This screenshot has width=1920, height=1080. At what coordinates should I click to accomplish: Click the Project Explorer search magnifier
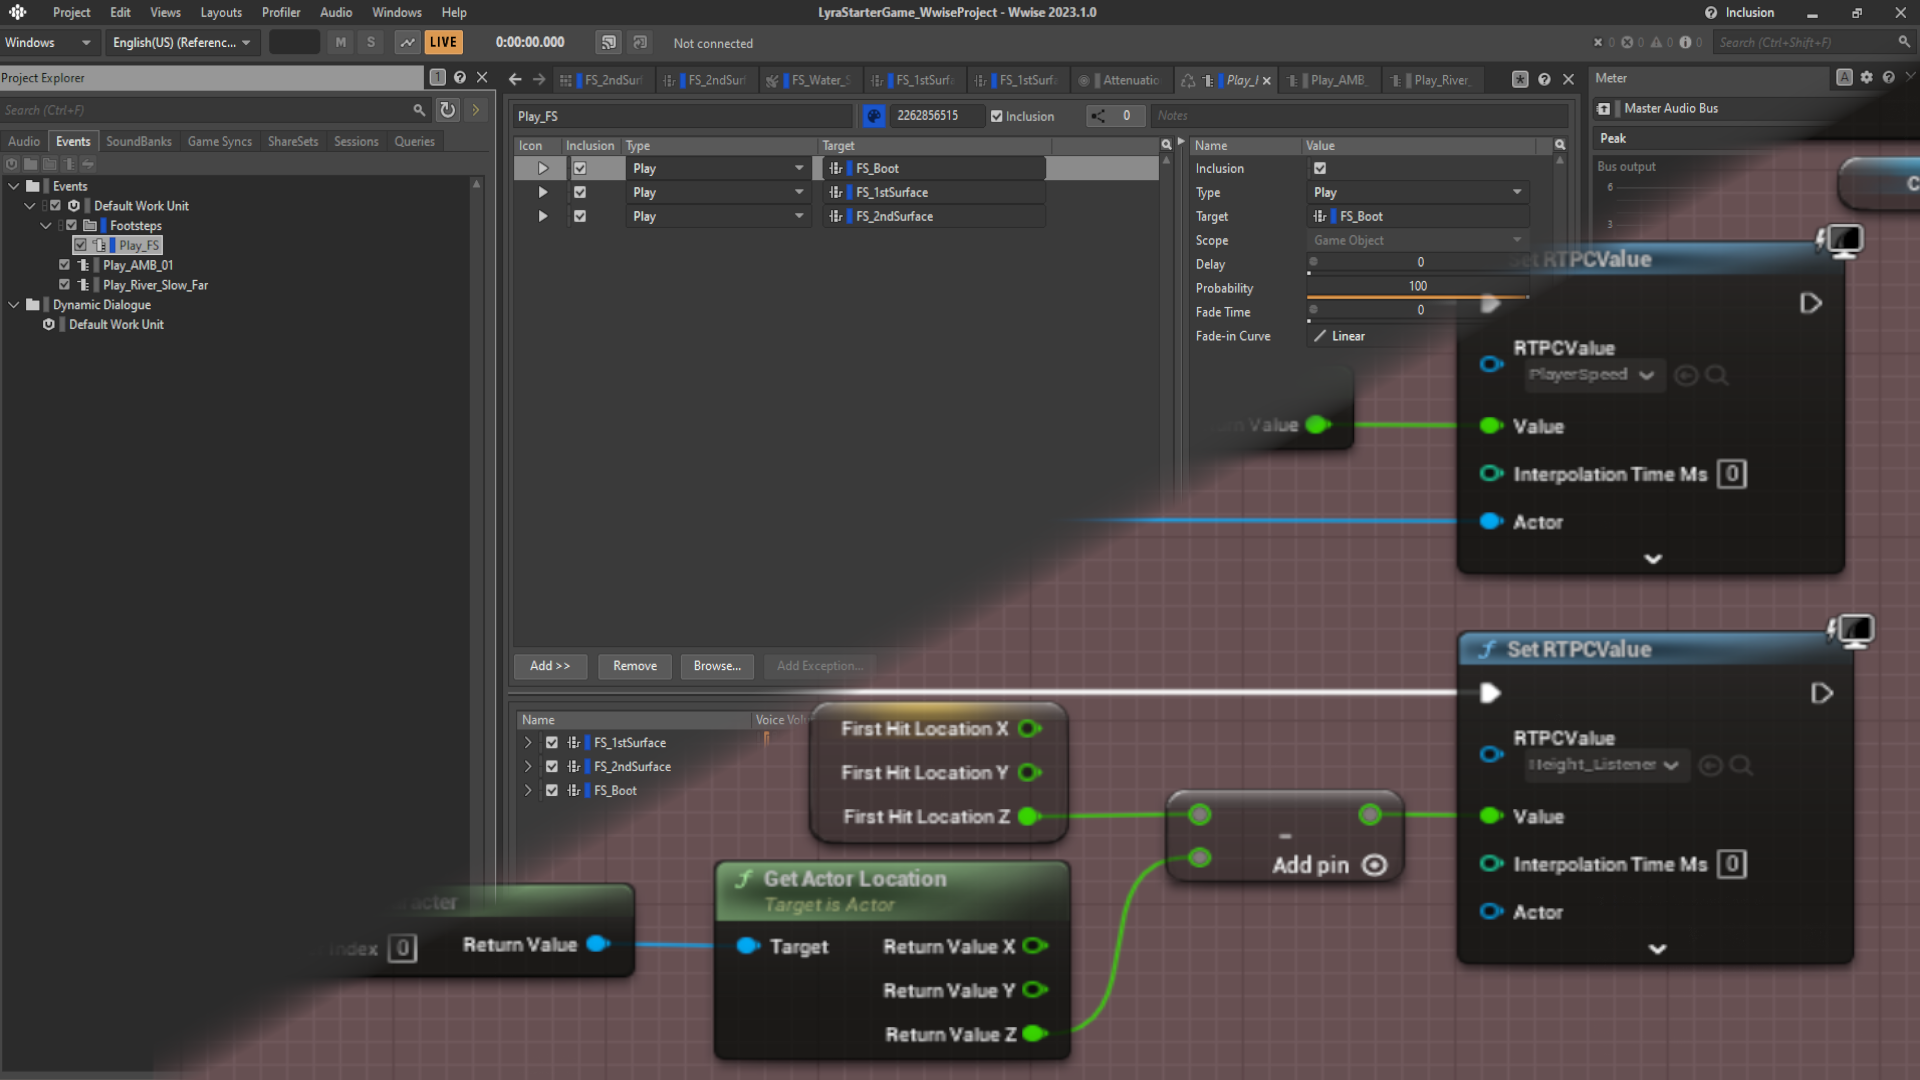coord(419,110)
